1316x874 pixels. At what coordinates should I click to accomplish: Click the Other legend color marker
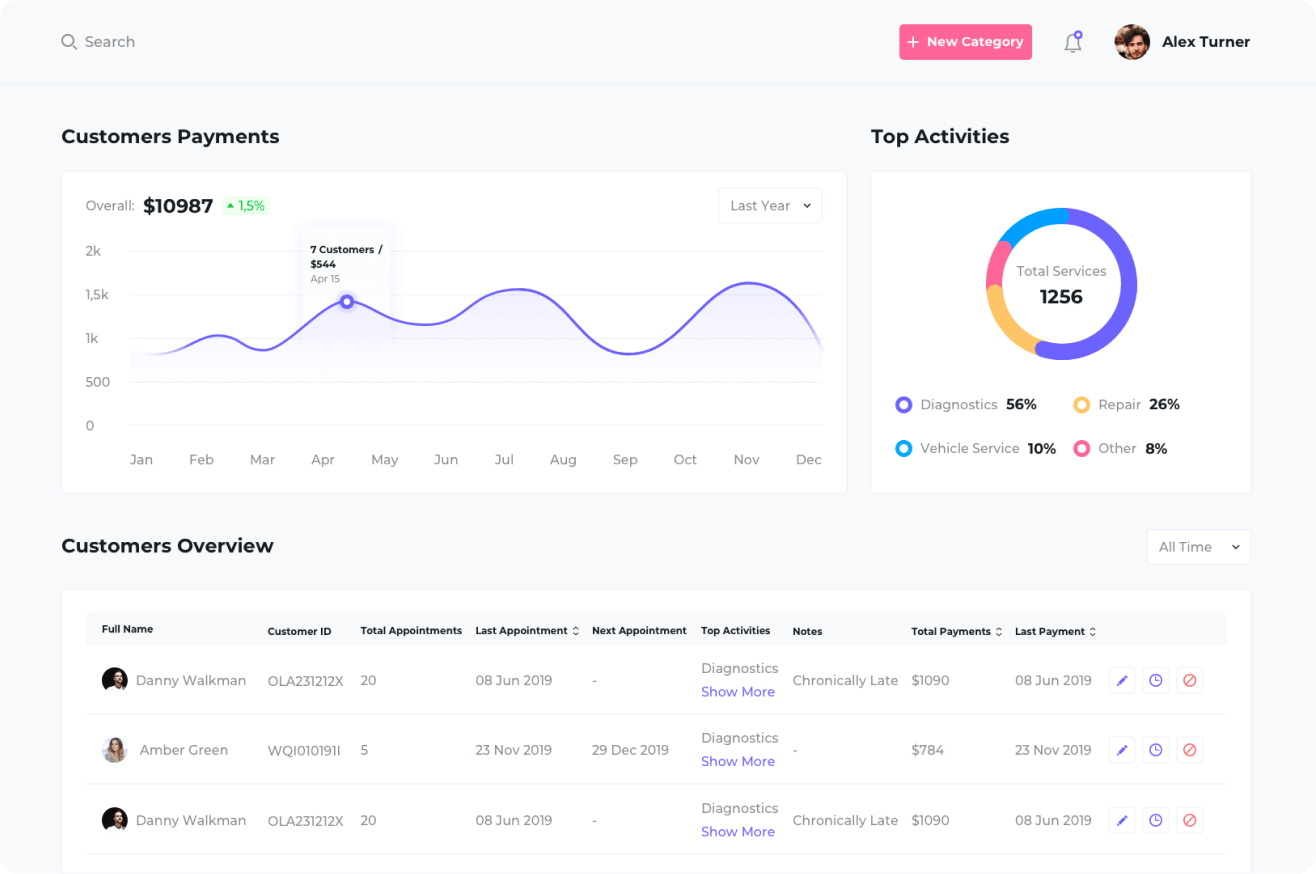pos(1082,449)
